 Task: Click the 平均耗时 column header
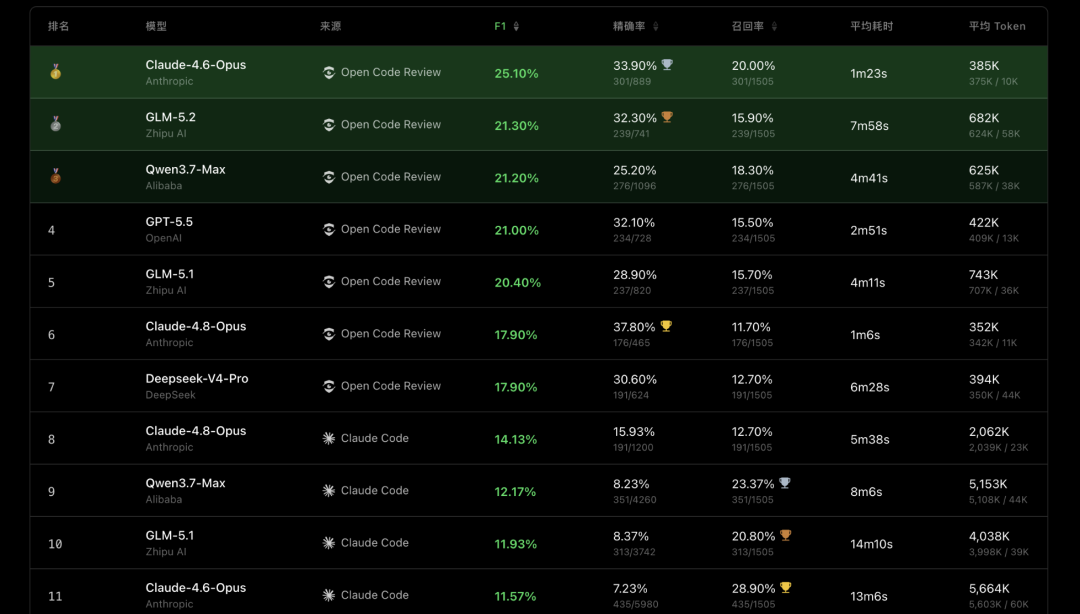[871, 26]
